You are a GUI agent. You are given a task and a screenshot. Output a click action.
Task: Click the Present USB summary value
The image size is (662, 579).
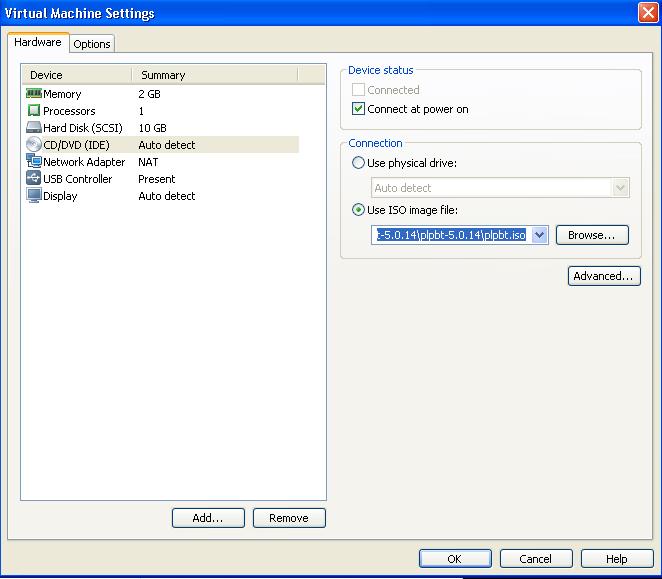click(x=157, y=179)
